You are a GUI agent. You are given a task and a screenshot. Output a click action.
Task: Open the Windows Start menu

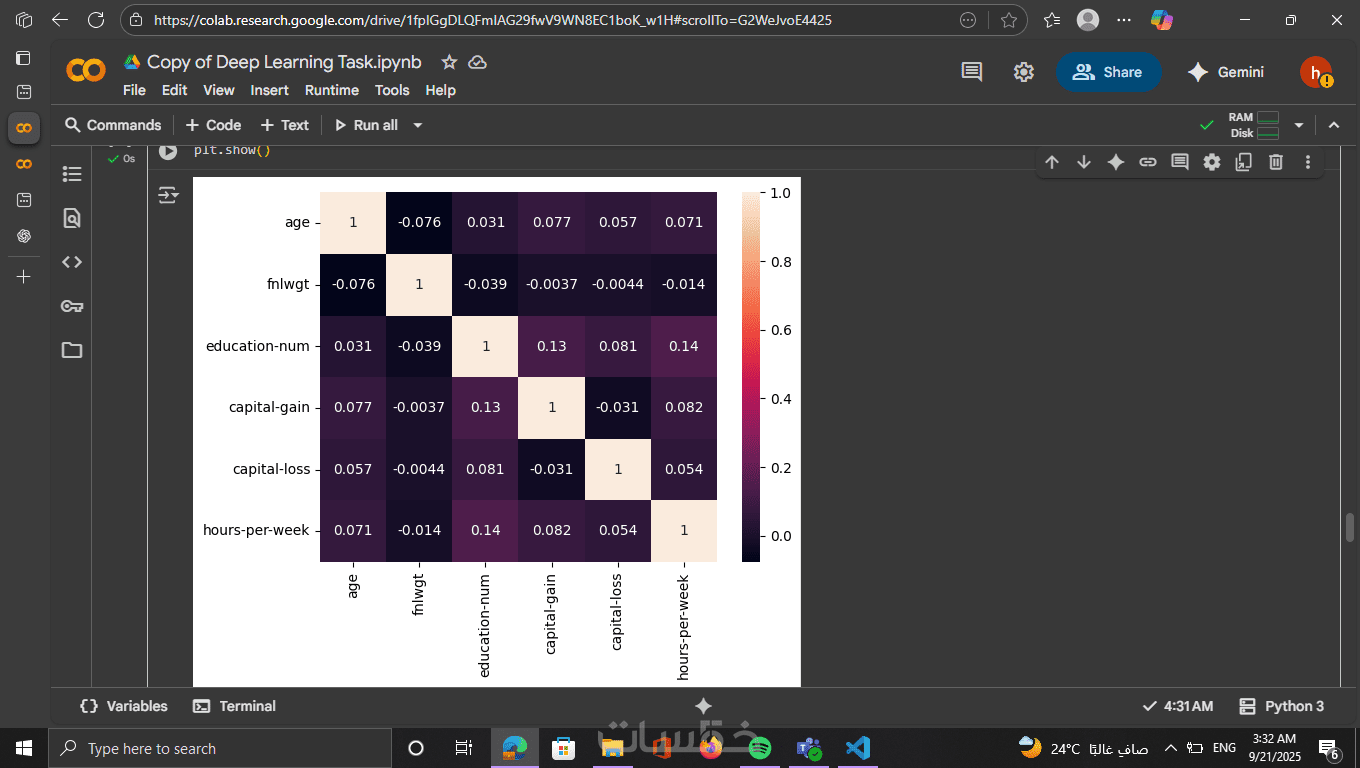(x=24, y=748)
